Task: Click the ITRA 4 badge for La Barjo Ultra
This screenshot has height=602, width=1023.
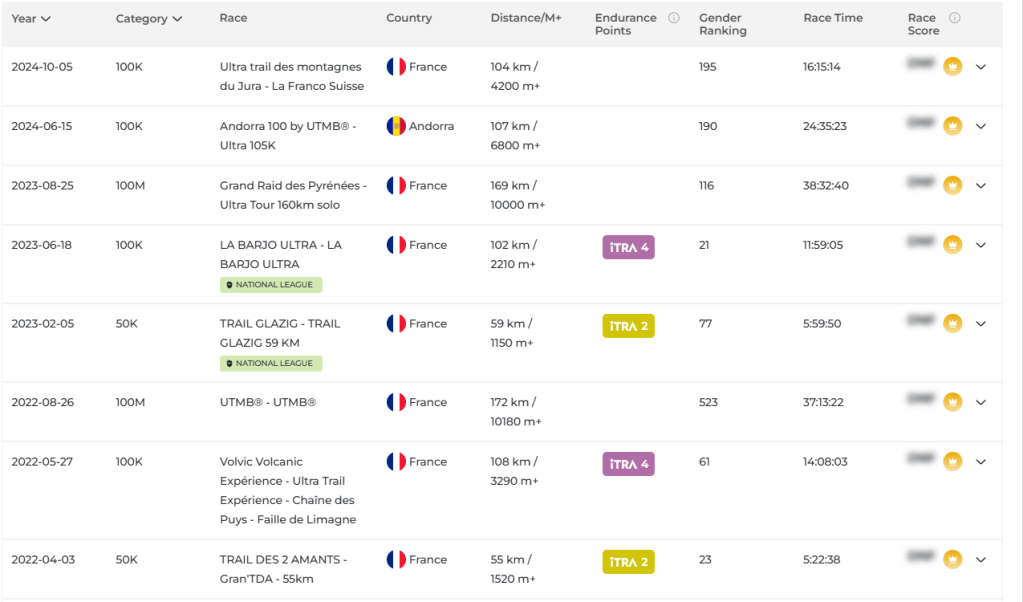Action: pyautogui.click(x=628, y=247)
